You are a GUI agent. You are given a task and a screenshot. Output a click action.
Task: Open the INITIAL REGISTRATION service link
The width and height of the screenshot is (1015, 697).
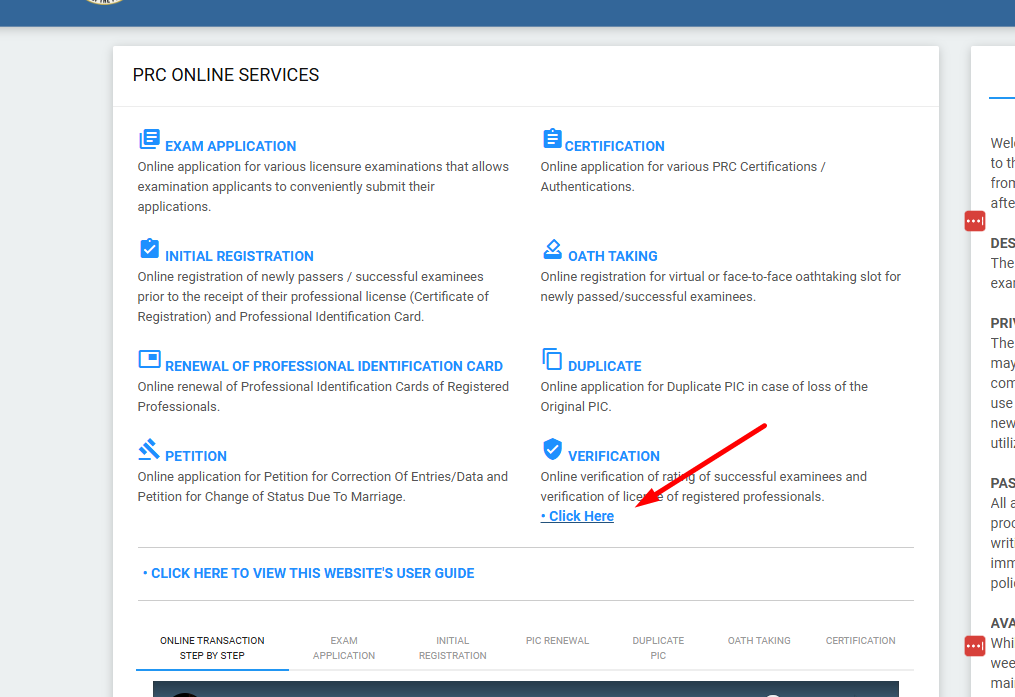click(240, 256)
